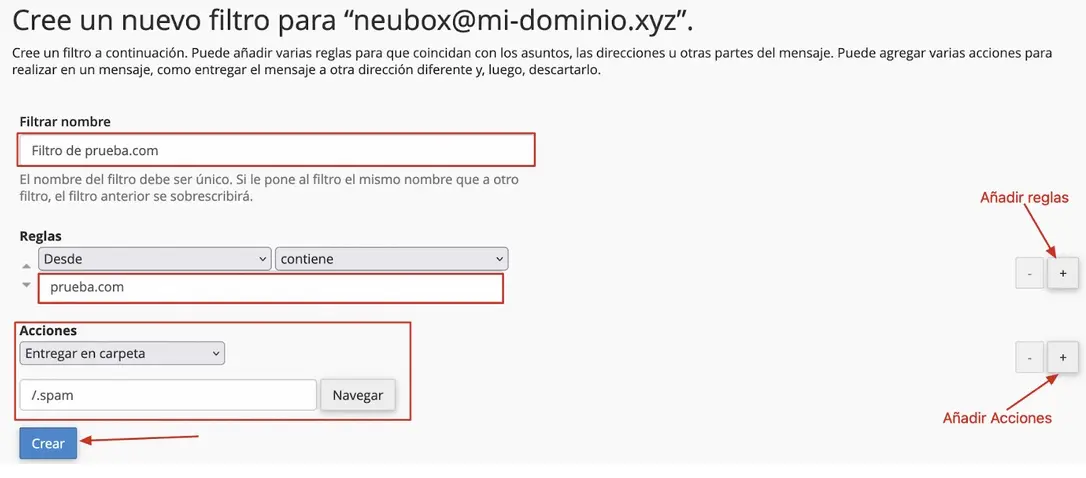Click the red "Añadir Acciones" annotation text
1086x478 pixels.
click(x=997, y=418)
